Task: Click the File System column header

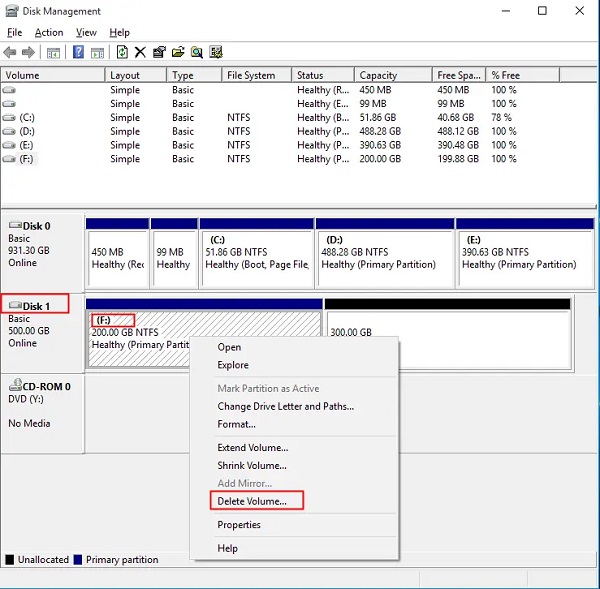Action: (250, 75)
